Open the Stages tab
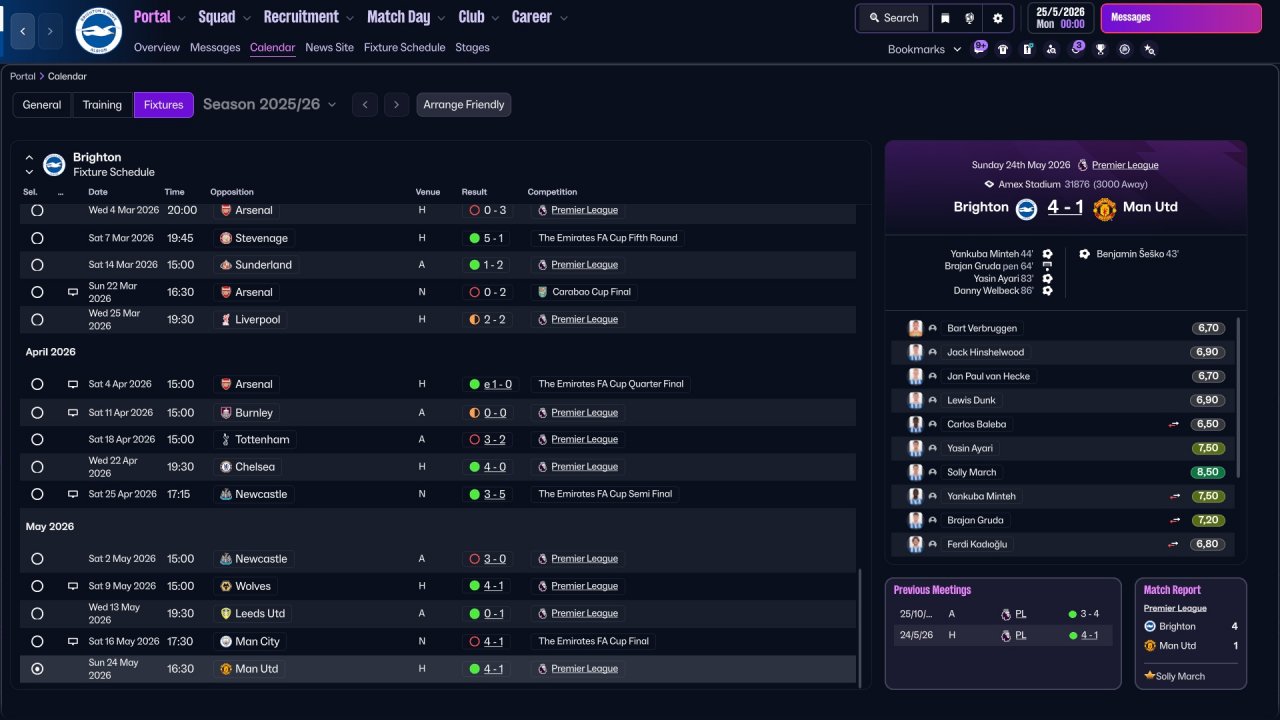 (472, 47)
